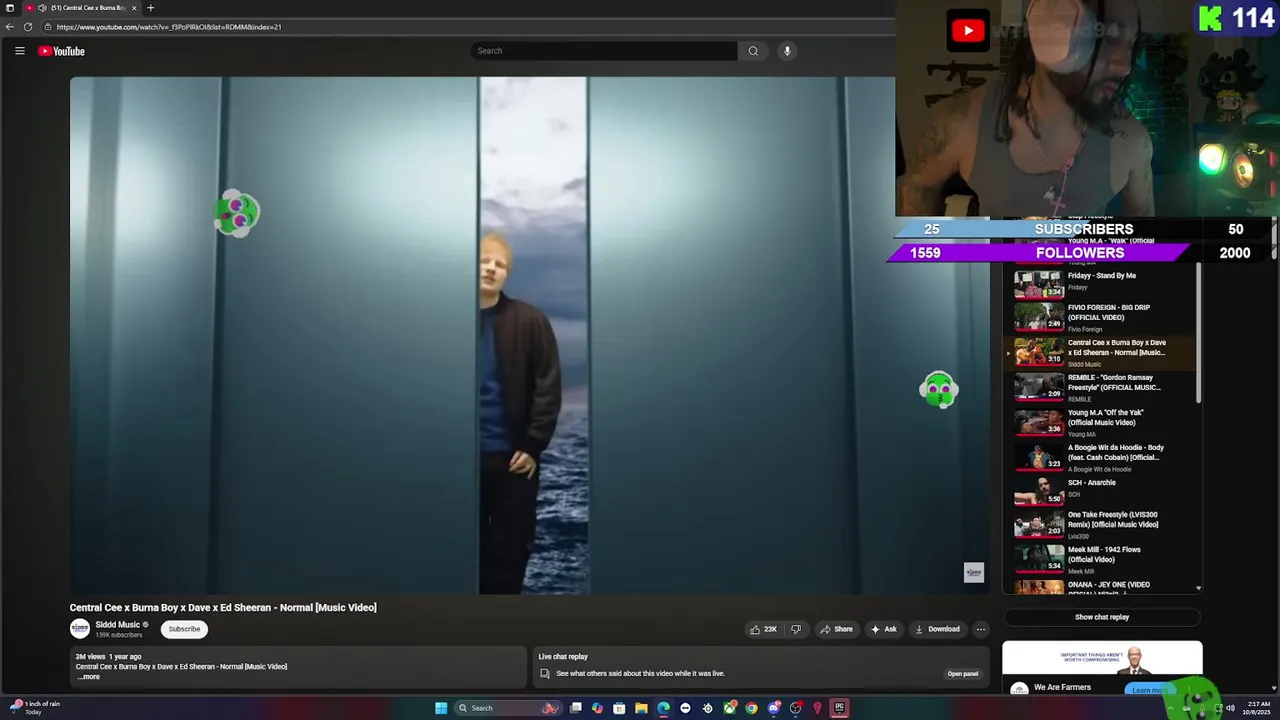
Task: Click the channel watermark in video corner
Action: point(974,572)
